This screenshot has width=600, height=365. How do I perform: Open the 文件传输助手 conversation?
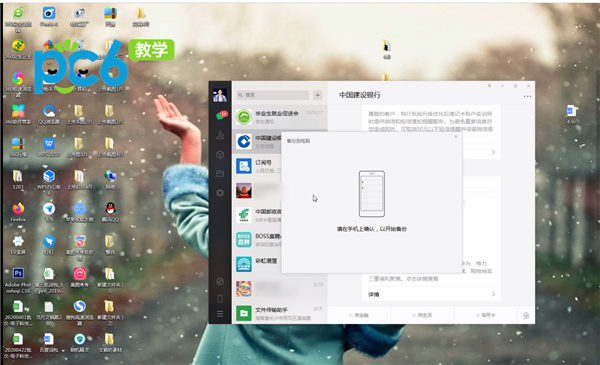pyautogui.click(x=280, y=313)
